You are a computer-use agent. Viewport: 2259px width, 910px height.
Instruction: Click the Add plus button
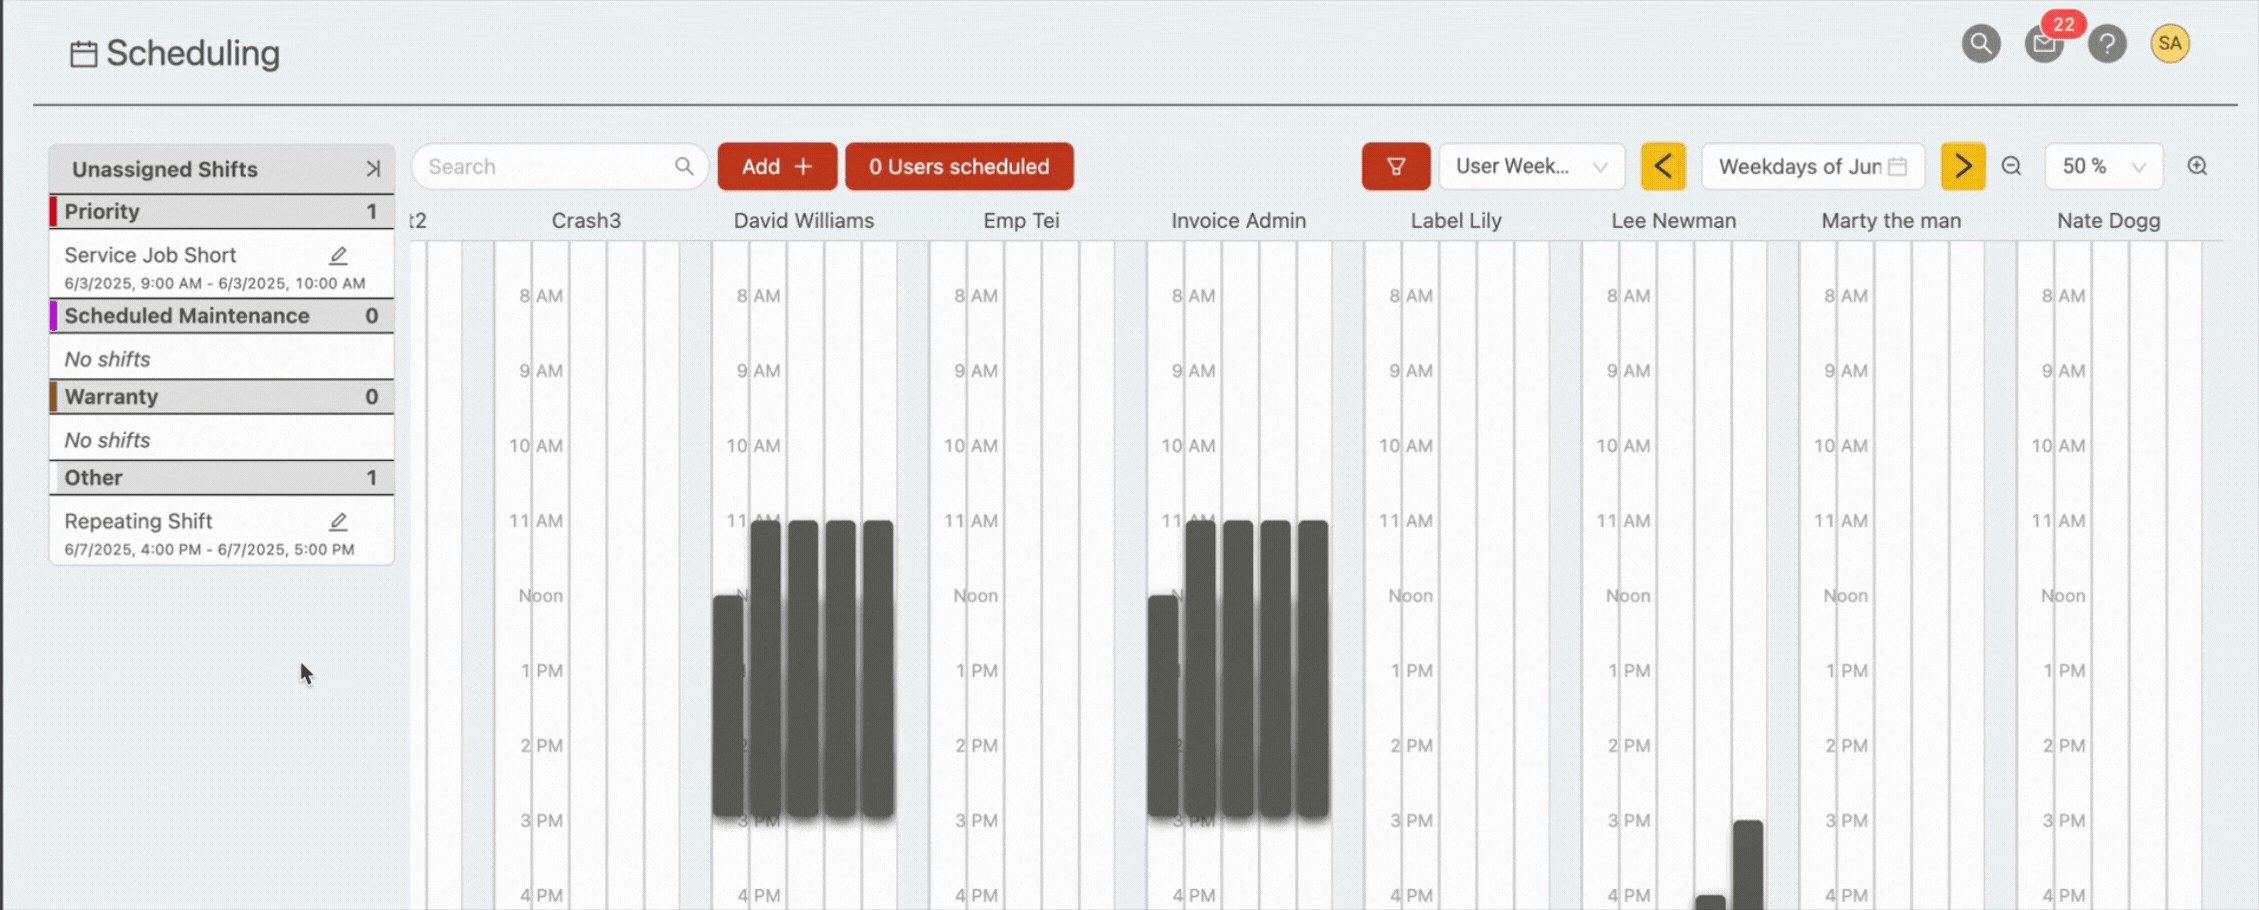777,166
